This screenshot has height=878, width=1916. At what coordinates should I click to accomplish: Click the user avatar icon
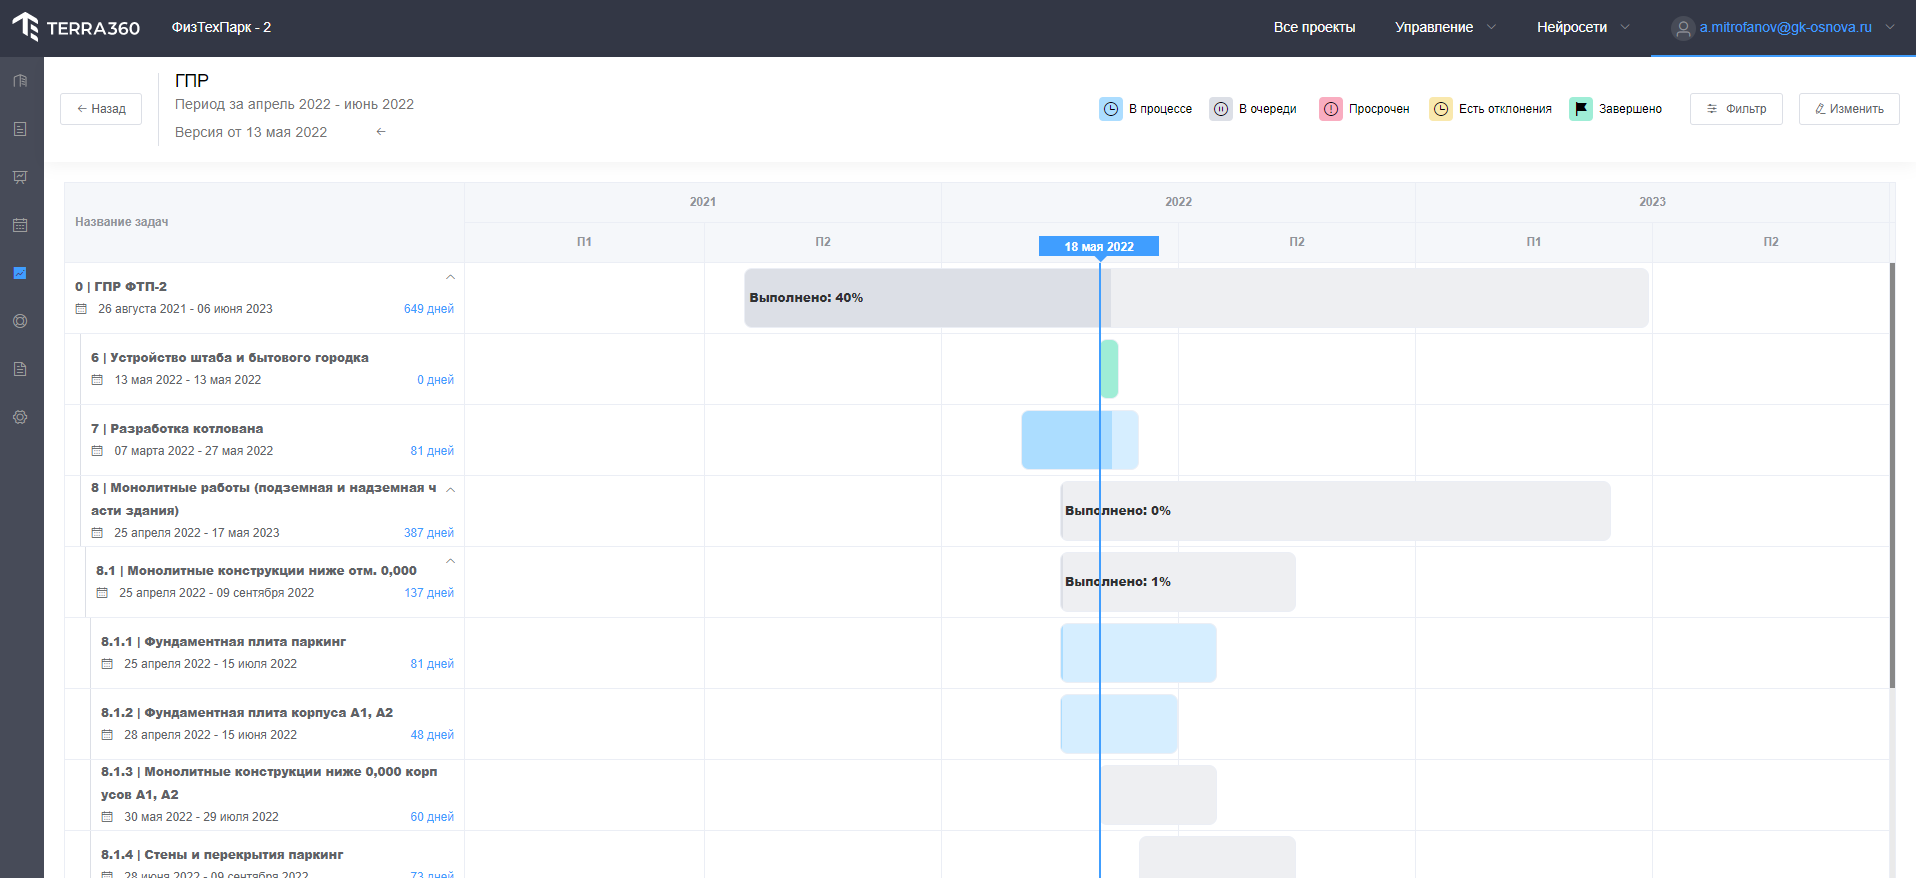click(x=1683, y=28)
